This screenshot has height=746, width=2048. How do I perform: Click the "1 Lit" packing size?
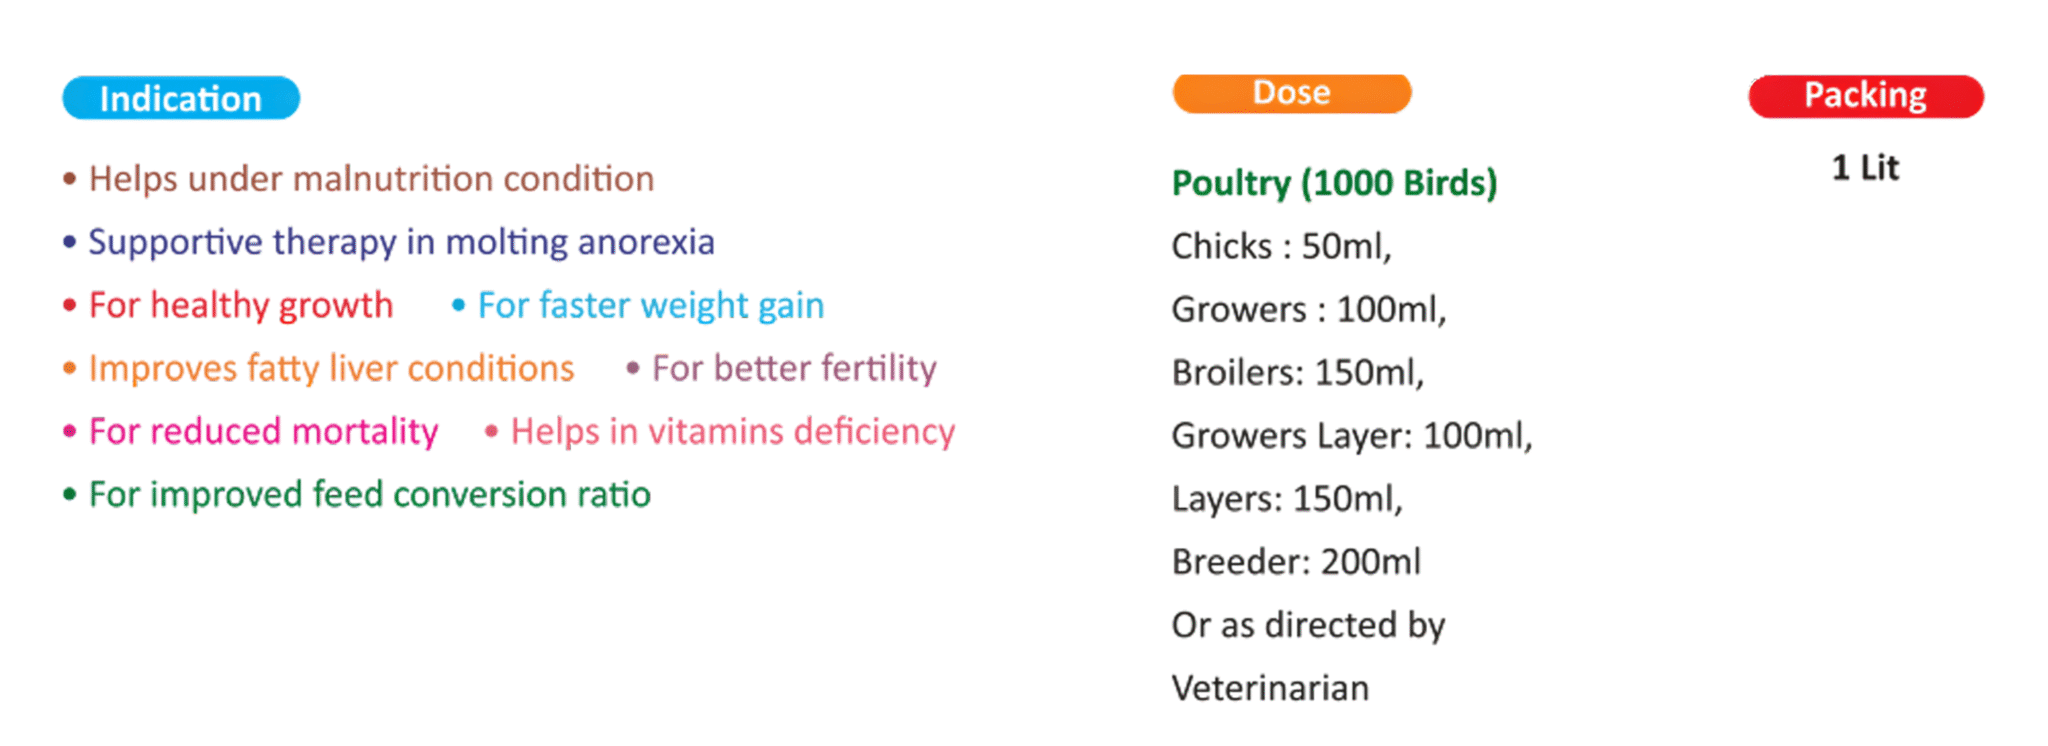(x=1865, y=167)
